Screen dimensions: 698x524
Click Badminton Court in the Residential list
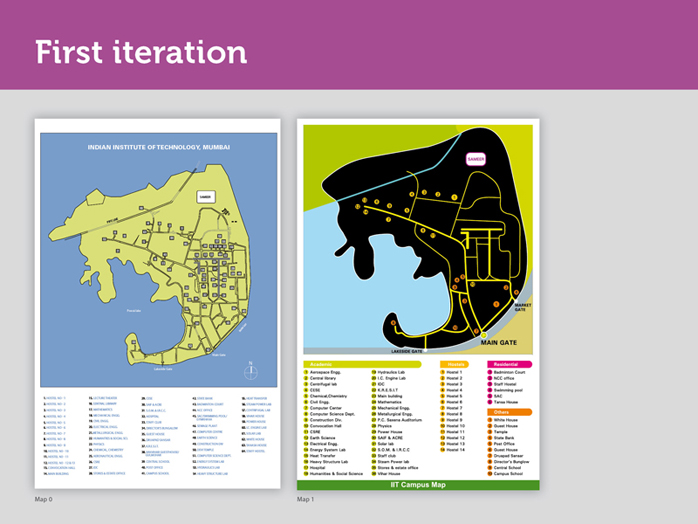514,371
